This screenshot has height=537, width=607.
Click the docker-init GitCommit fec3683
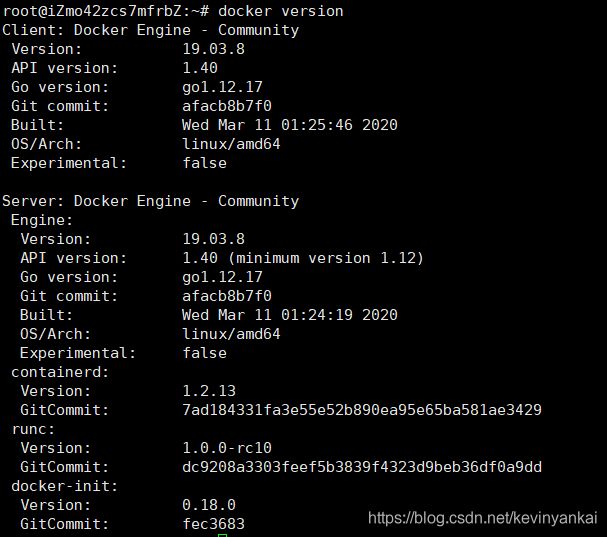[x=213, y=524]
